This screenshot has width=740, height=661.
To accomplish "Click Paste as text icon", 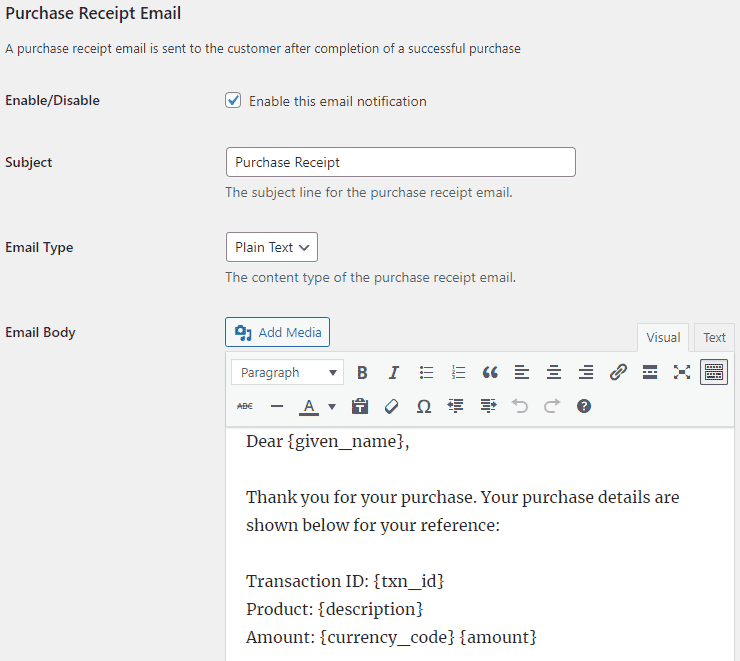I will pos(360,406).
